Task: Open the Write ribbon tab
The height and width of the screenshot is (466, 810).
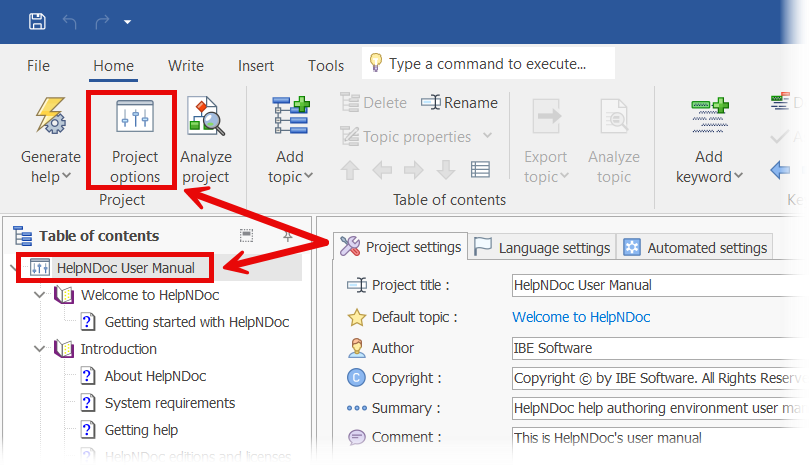Action: click(x=186, y=66)
